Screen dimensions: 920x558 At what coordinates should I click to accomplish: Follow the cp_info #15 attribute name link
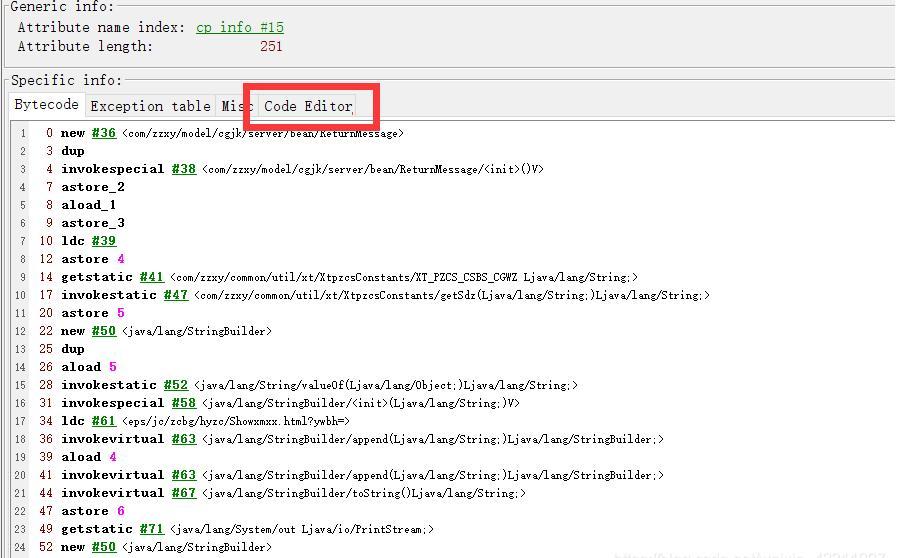239,27
